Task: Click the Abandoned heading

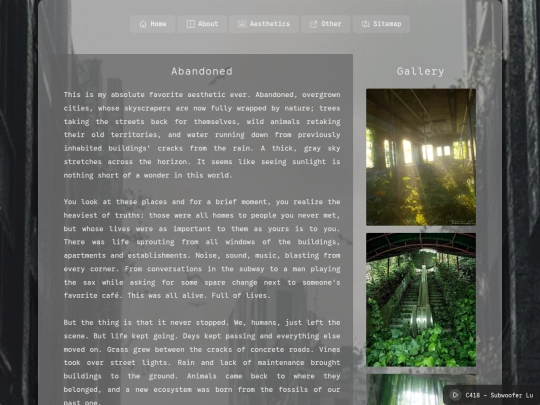Action: (202, 71)
